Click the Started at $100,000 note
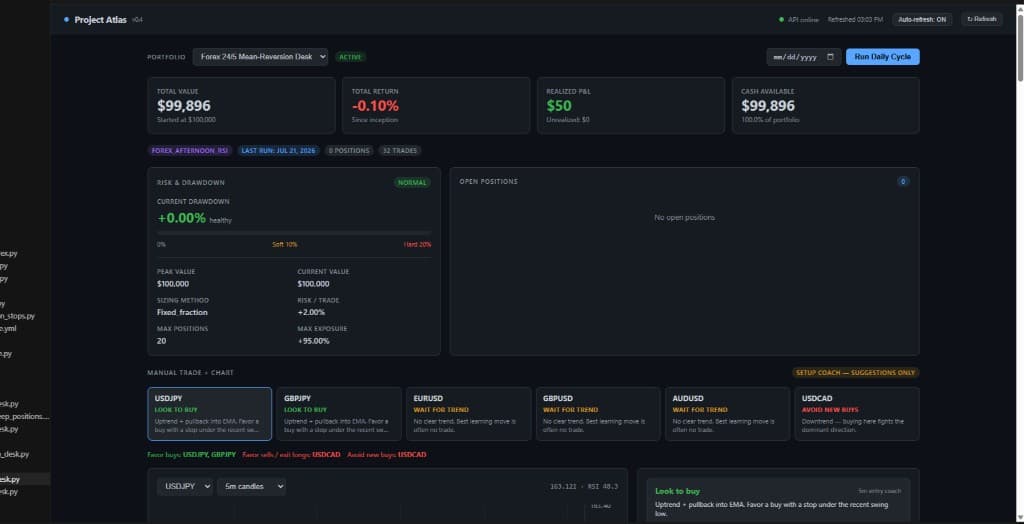The width and height of the screenshot is (1024, 524). [x=186, y=120]
